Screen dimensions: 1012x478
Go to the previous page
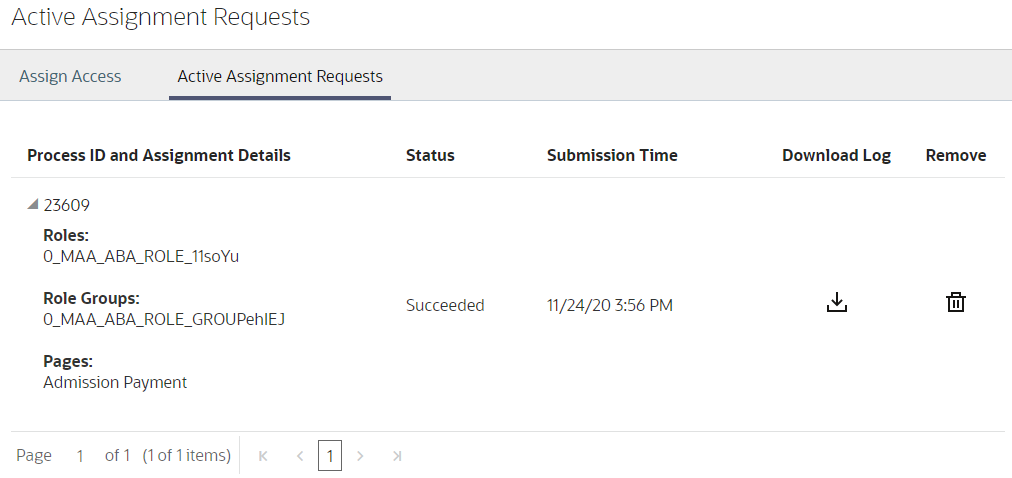299,456
